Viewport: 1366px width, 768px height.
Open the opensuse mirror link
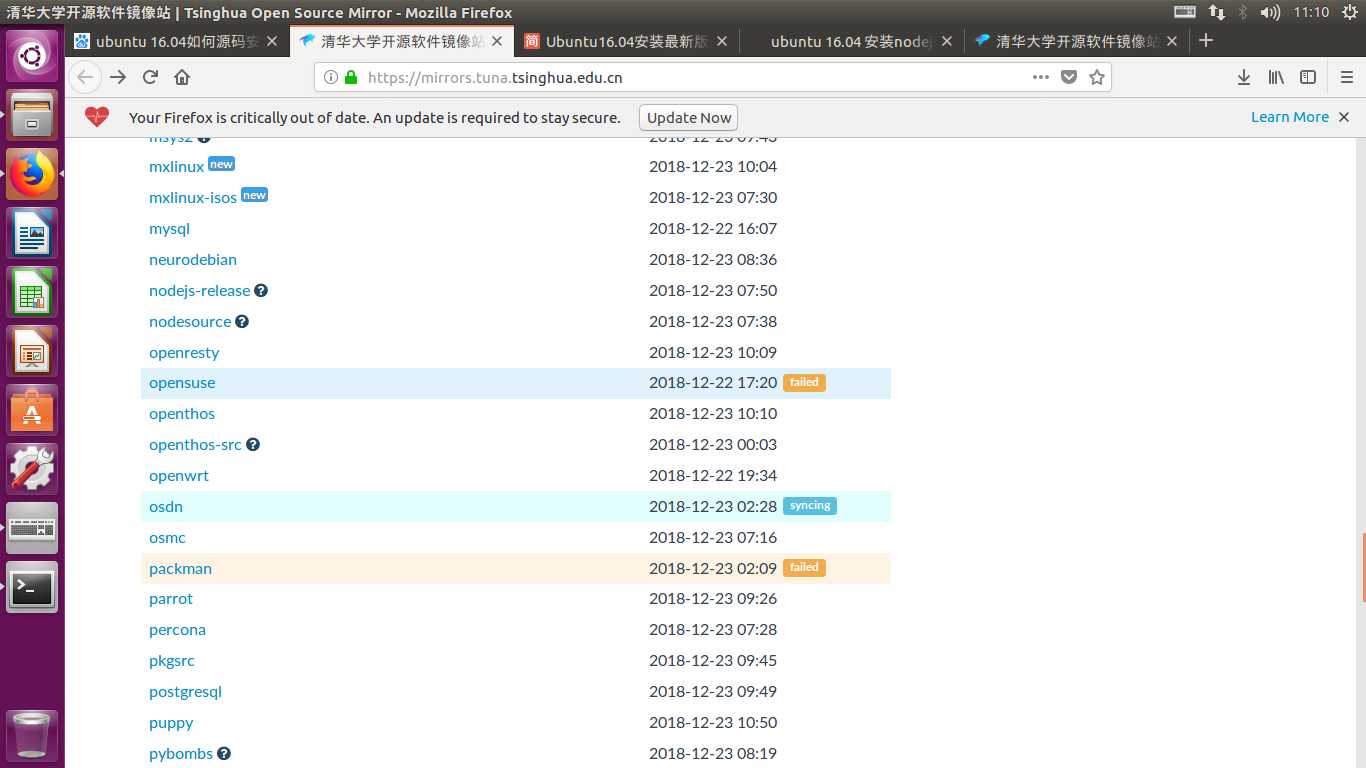pyautogui.click(x=182, y=382)
